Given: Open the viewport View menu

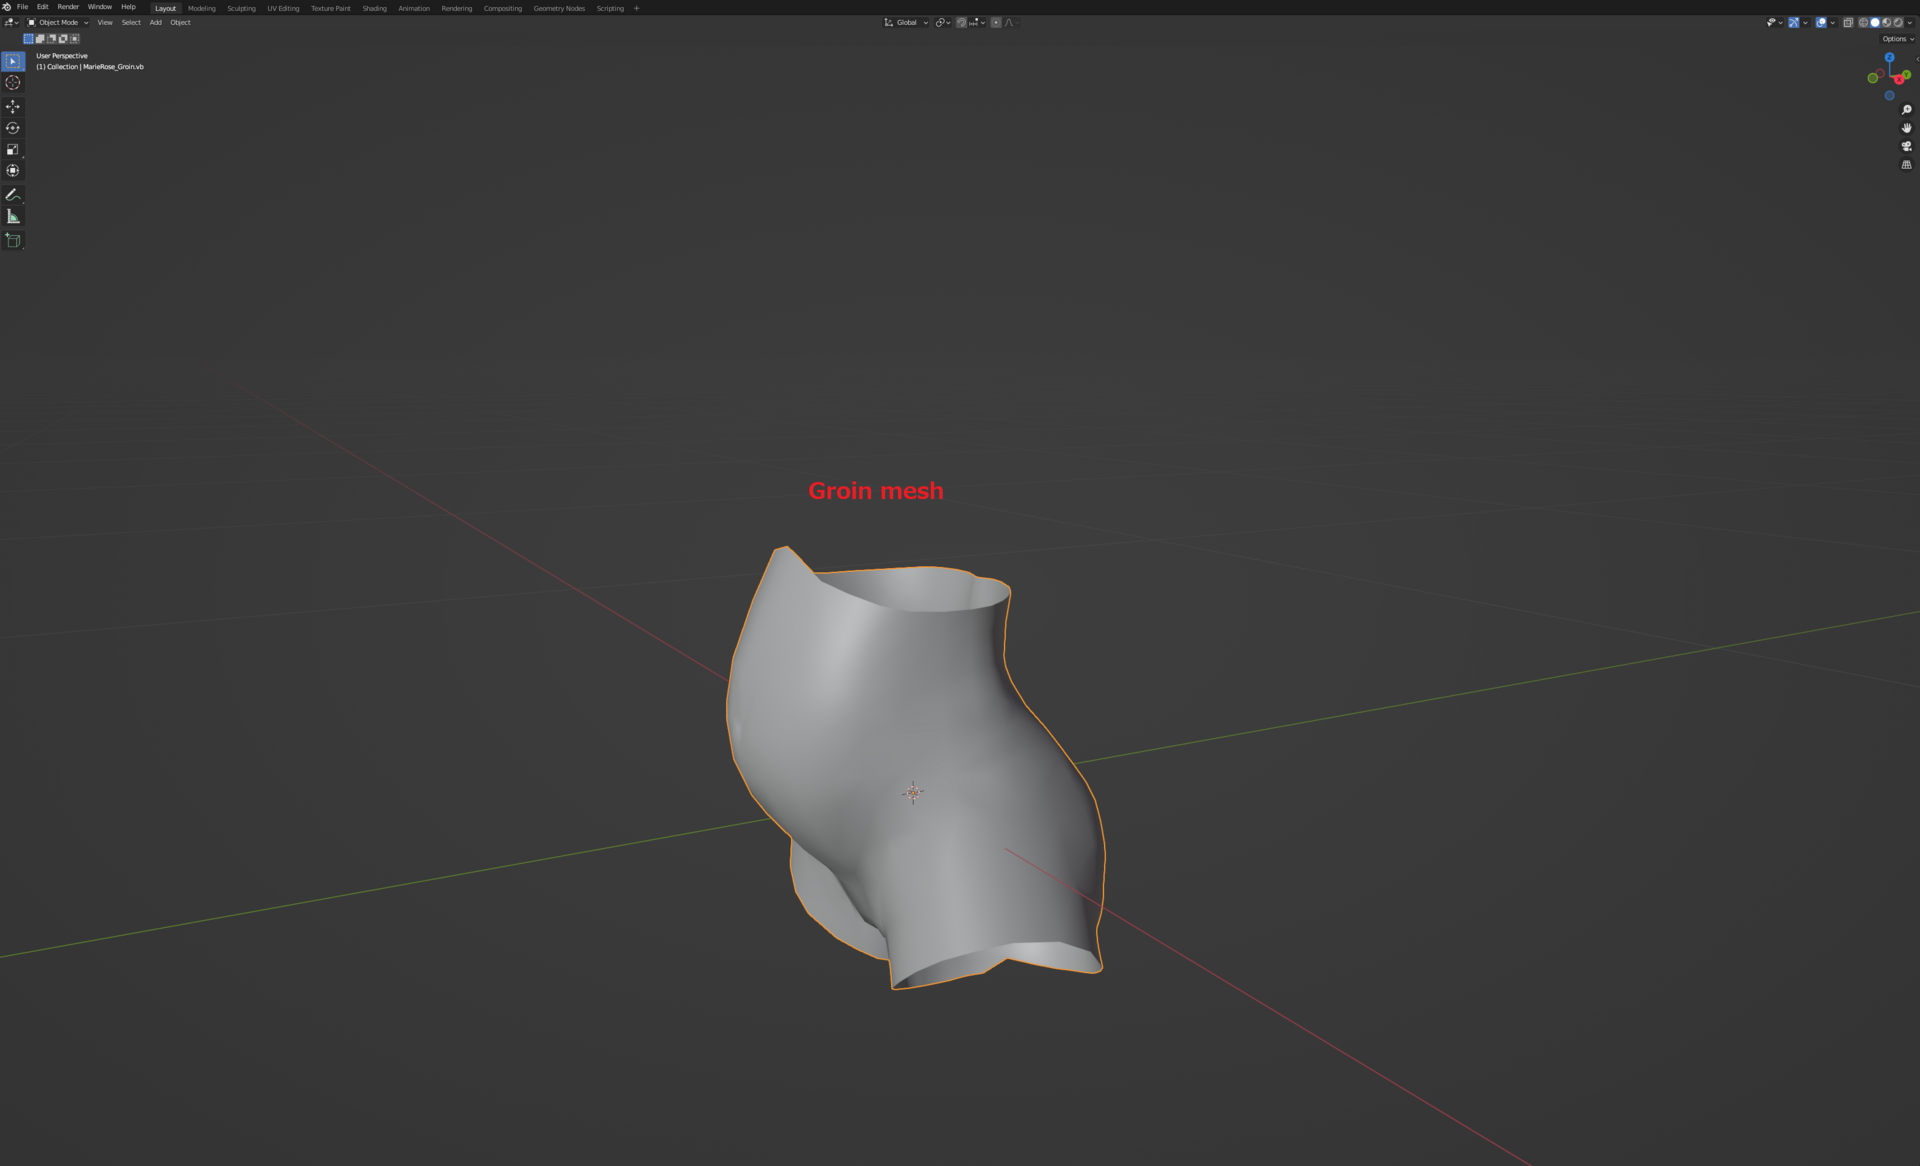Looking at the screenshot, I should pos(105,22).
